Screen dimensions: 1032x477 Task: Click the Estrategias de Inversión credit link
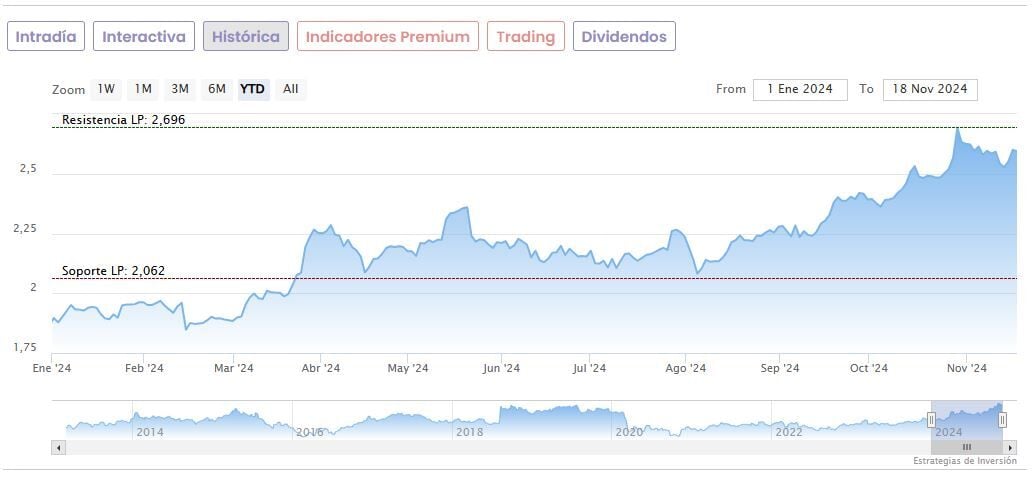point(964,461)
